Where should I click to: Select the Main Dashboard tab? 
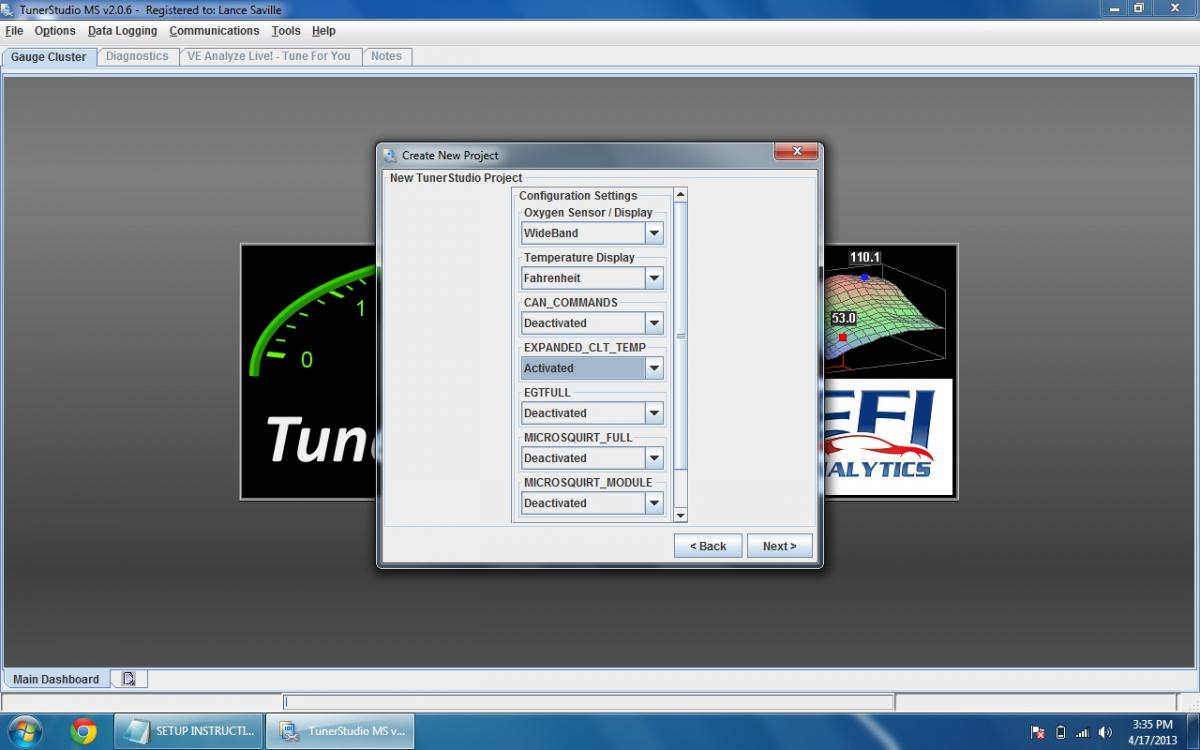[x=56, y=679]
